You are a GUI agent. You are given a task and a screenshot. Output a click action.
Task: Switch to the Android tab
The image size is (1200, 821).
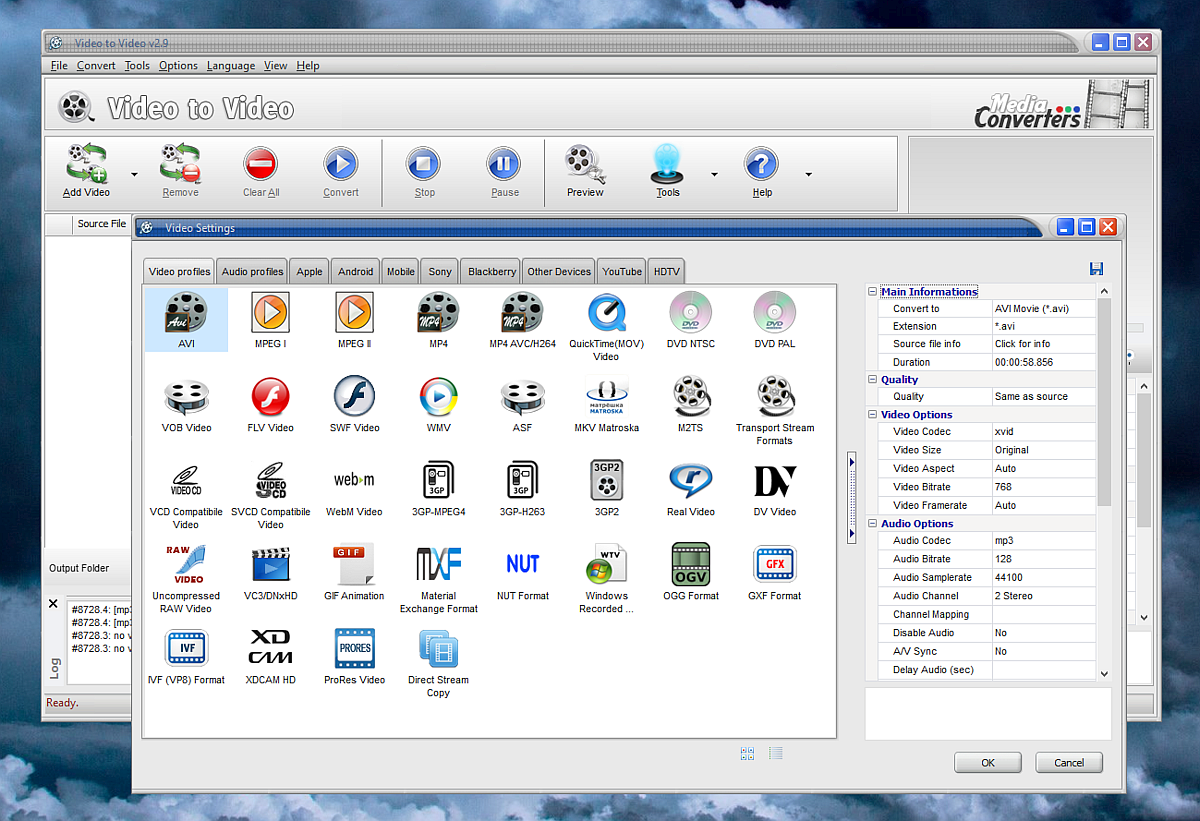click(356, 271)
